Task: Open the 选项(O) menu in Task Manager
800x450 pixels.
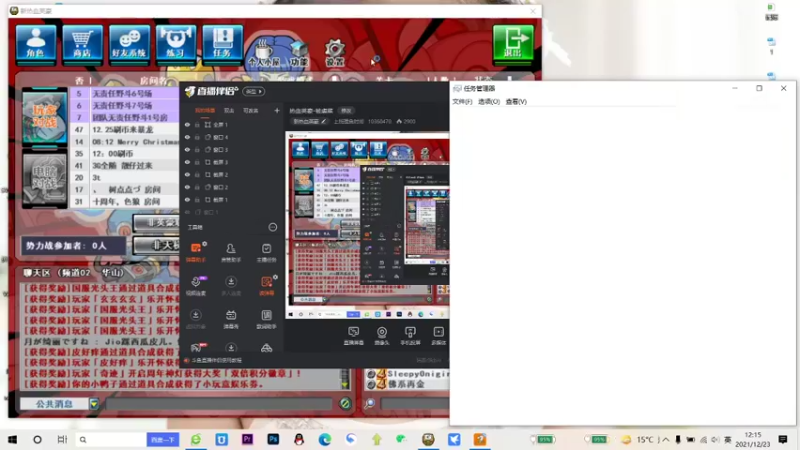Action: (x=489, y=102)
